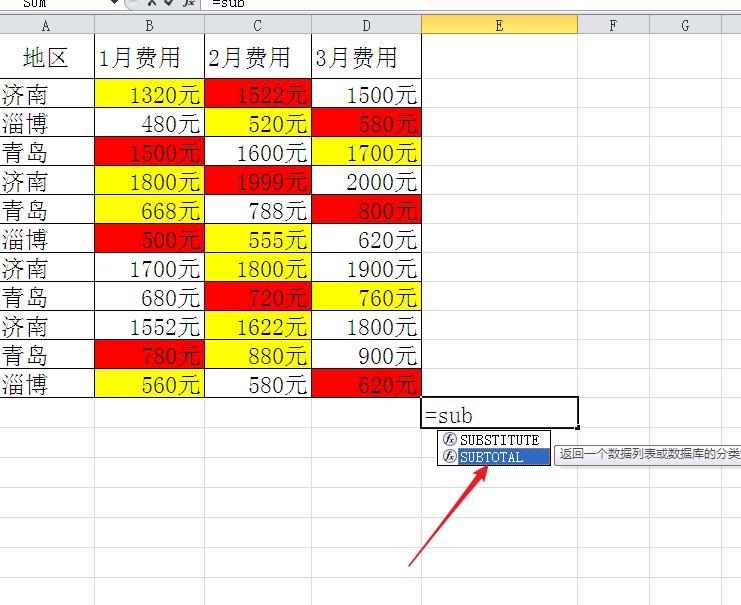Select the red 500元 cell
The width and height of the screenshot is (741, 605).
click(149, 238)
